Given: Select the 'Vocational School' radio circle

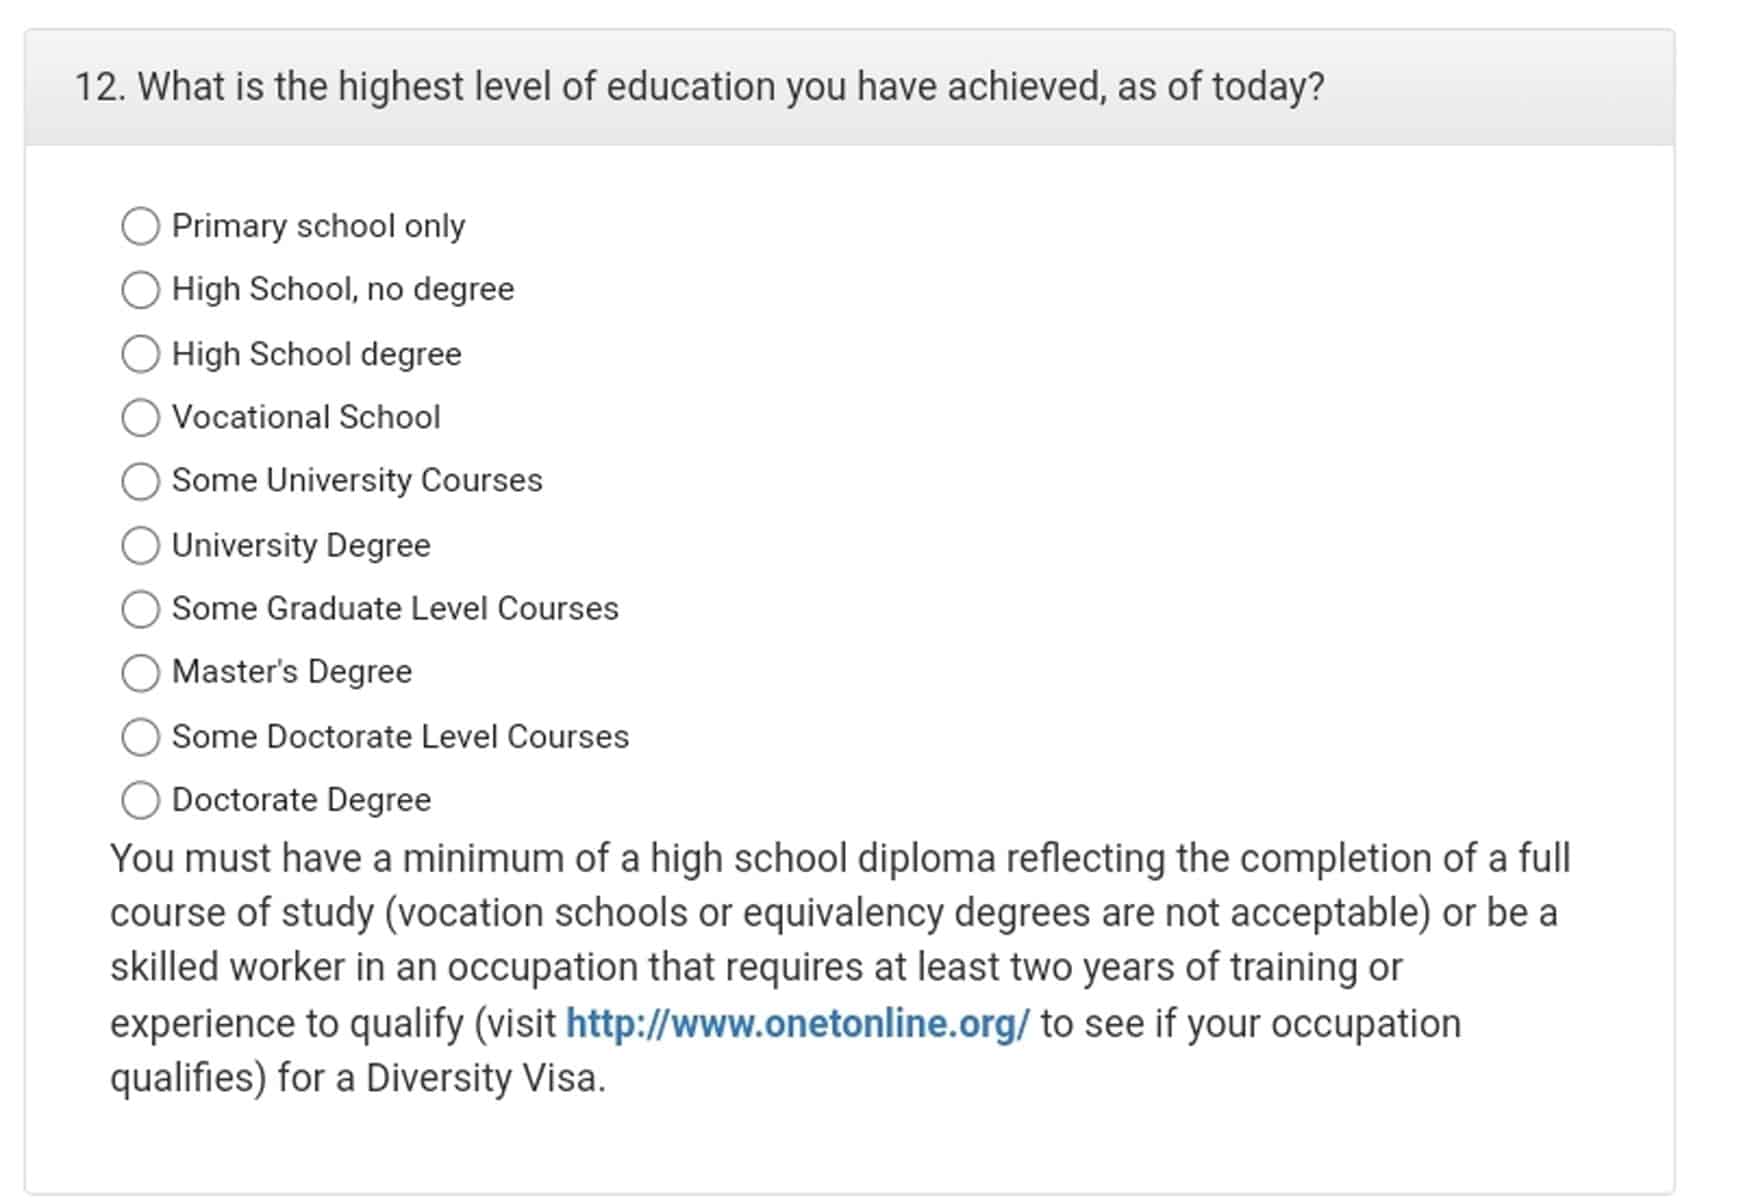Looking at the screenshot, I should [x=140, y=417].
